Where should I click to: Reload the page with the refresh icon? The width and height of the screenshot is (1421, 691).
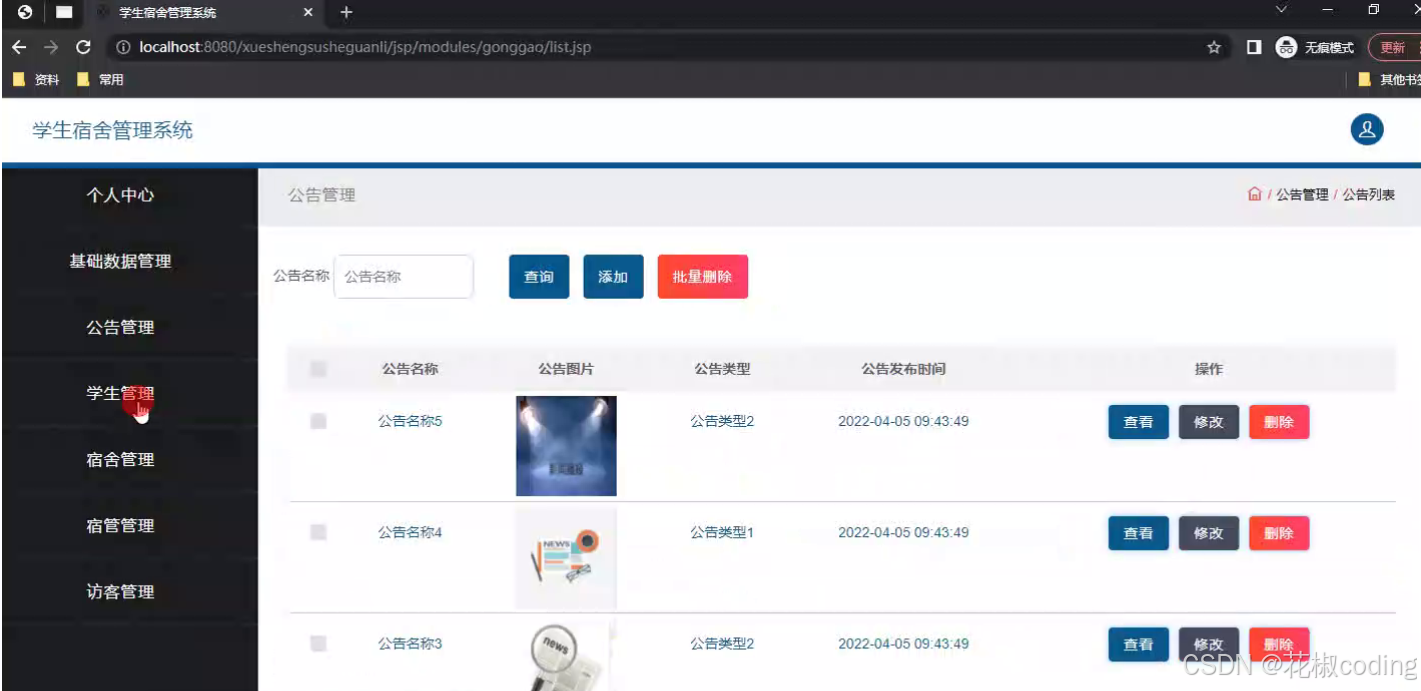[x=83, y=47]
